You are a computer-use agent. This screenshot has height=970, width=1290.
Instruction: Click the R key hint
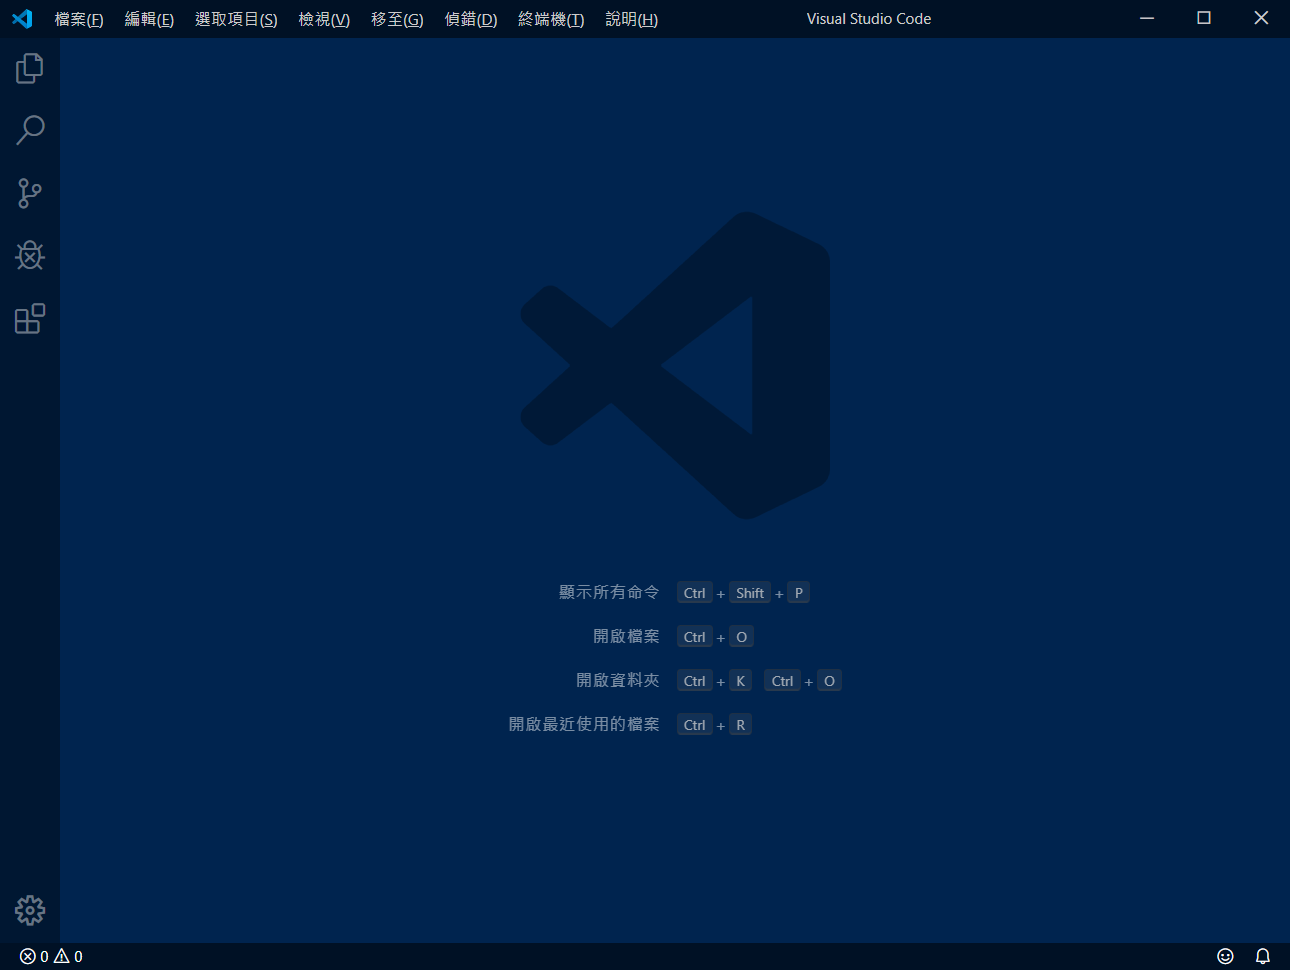coord(740,725)
